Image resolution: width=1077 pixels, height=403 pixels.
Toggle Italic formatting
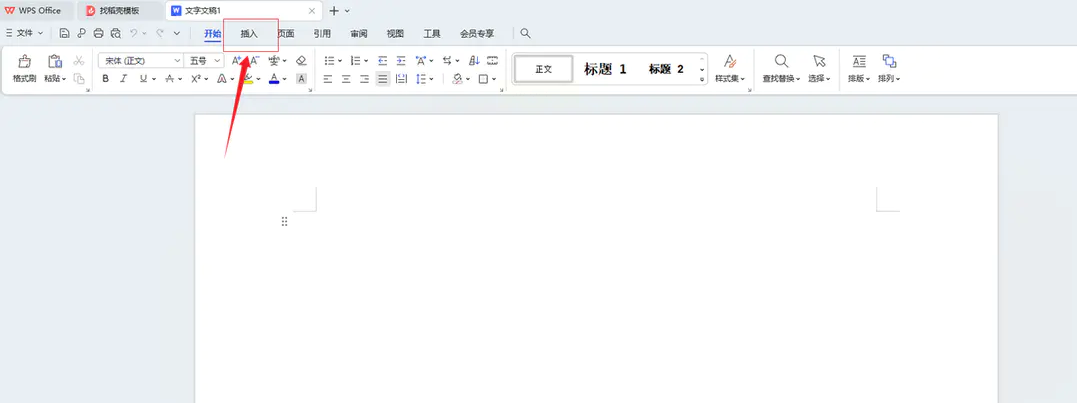tap(124, 79)
